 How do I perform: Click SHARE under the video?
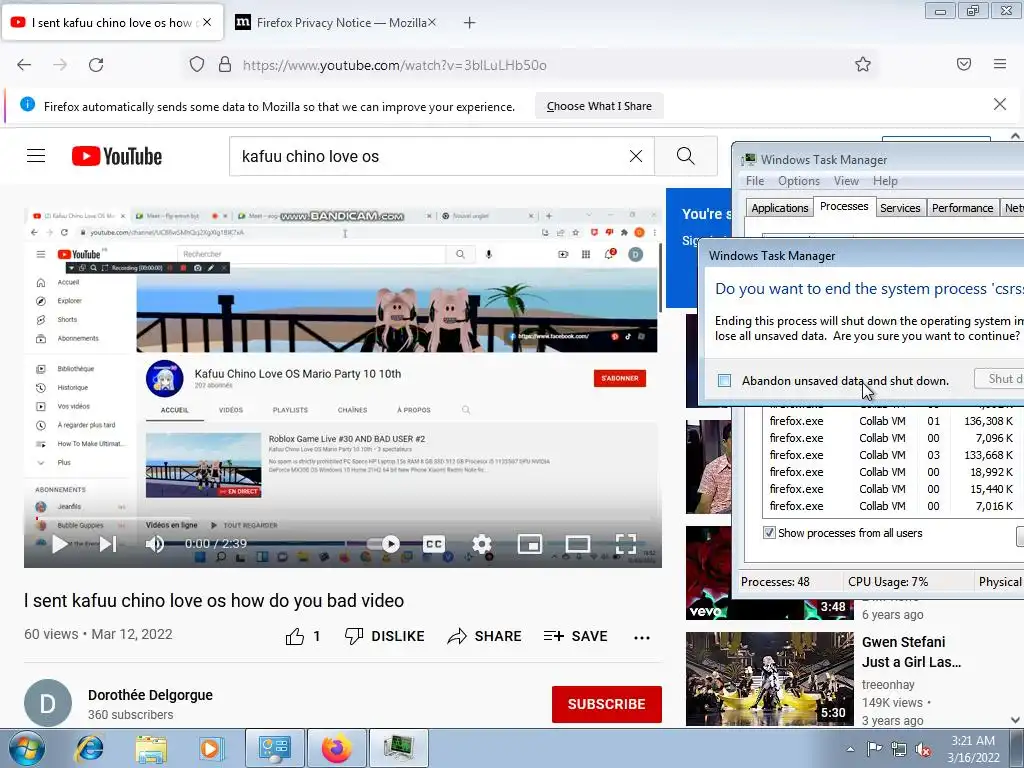tap(484, 636)
